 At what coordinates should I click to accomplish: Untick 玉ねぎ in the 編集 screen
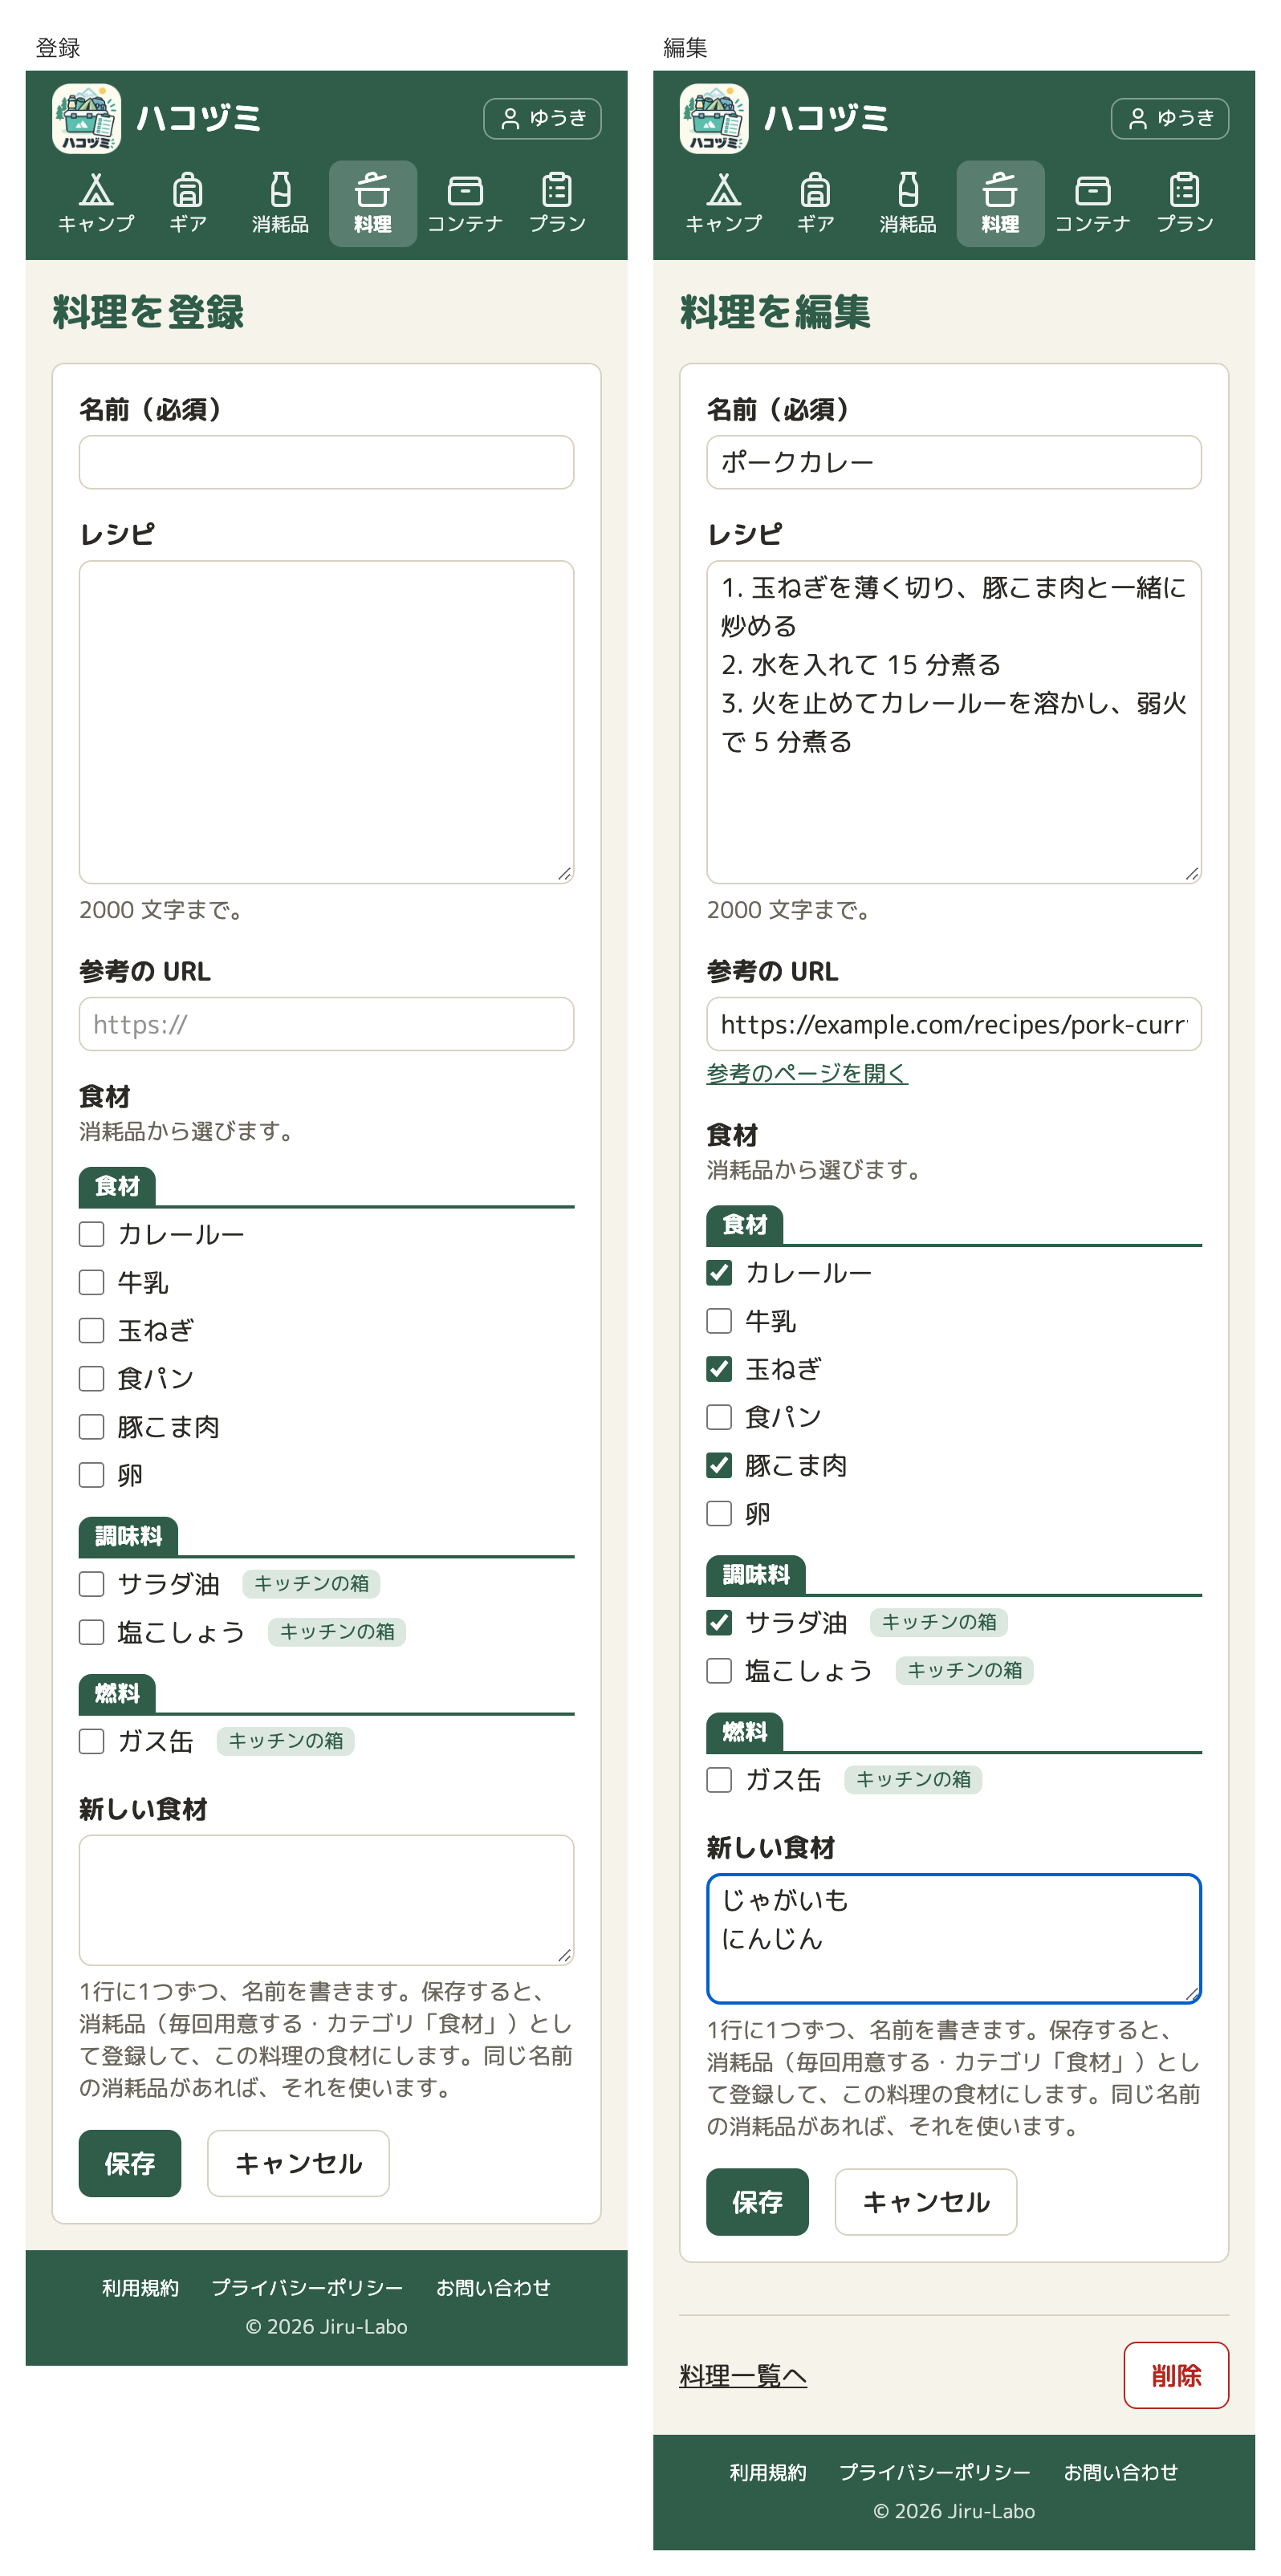tap(719, 1369)
